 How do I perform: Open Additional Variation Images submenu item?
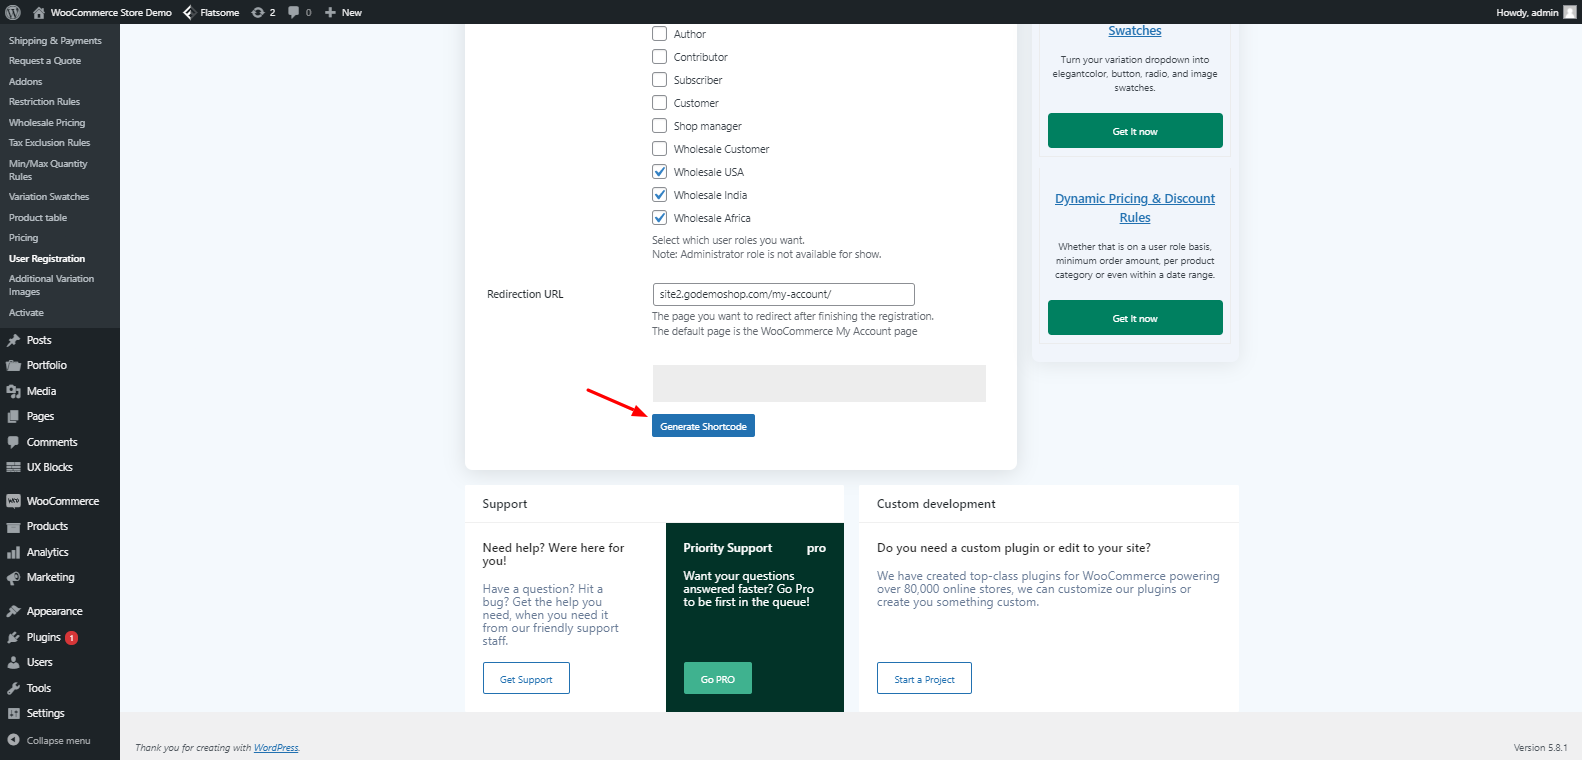pyautogui.click(x=52, y=285)
